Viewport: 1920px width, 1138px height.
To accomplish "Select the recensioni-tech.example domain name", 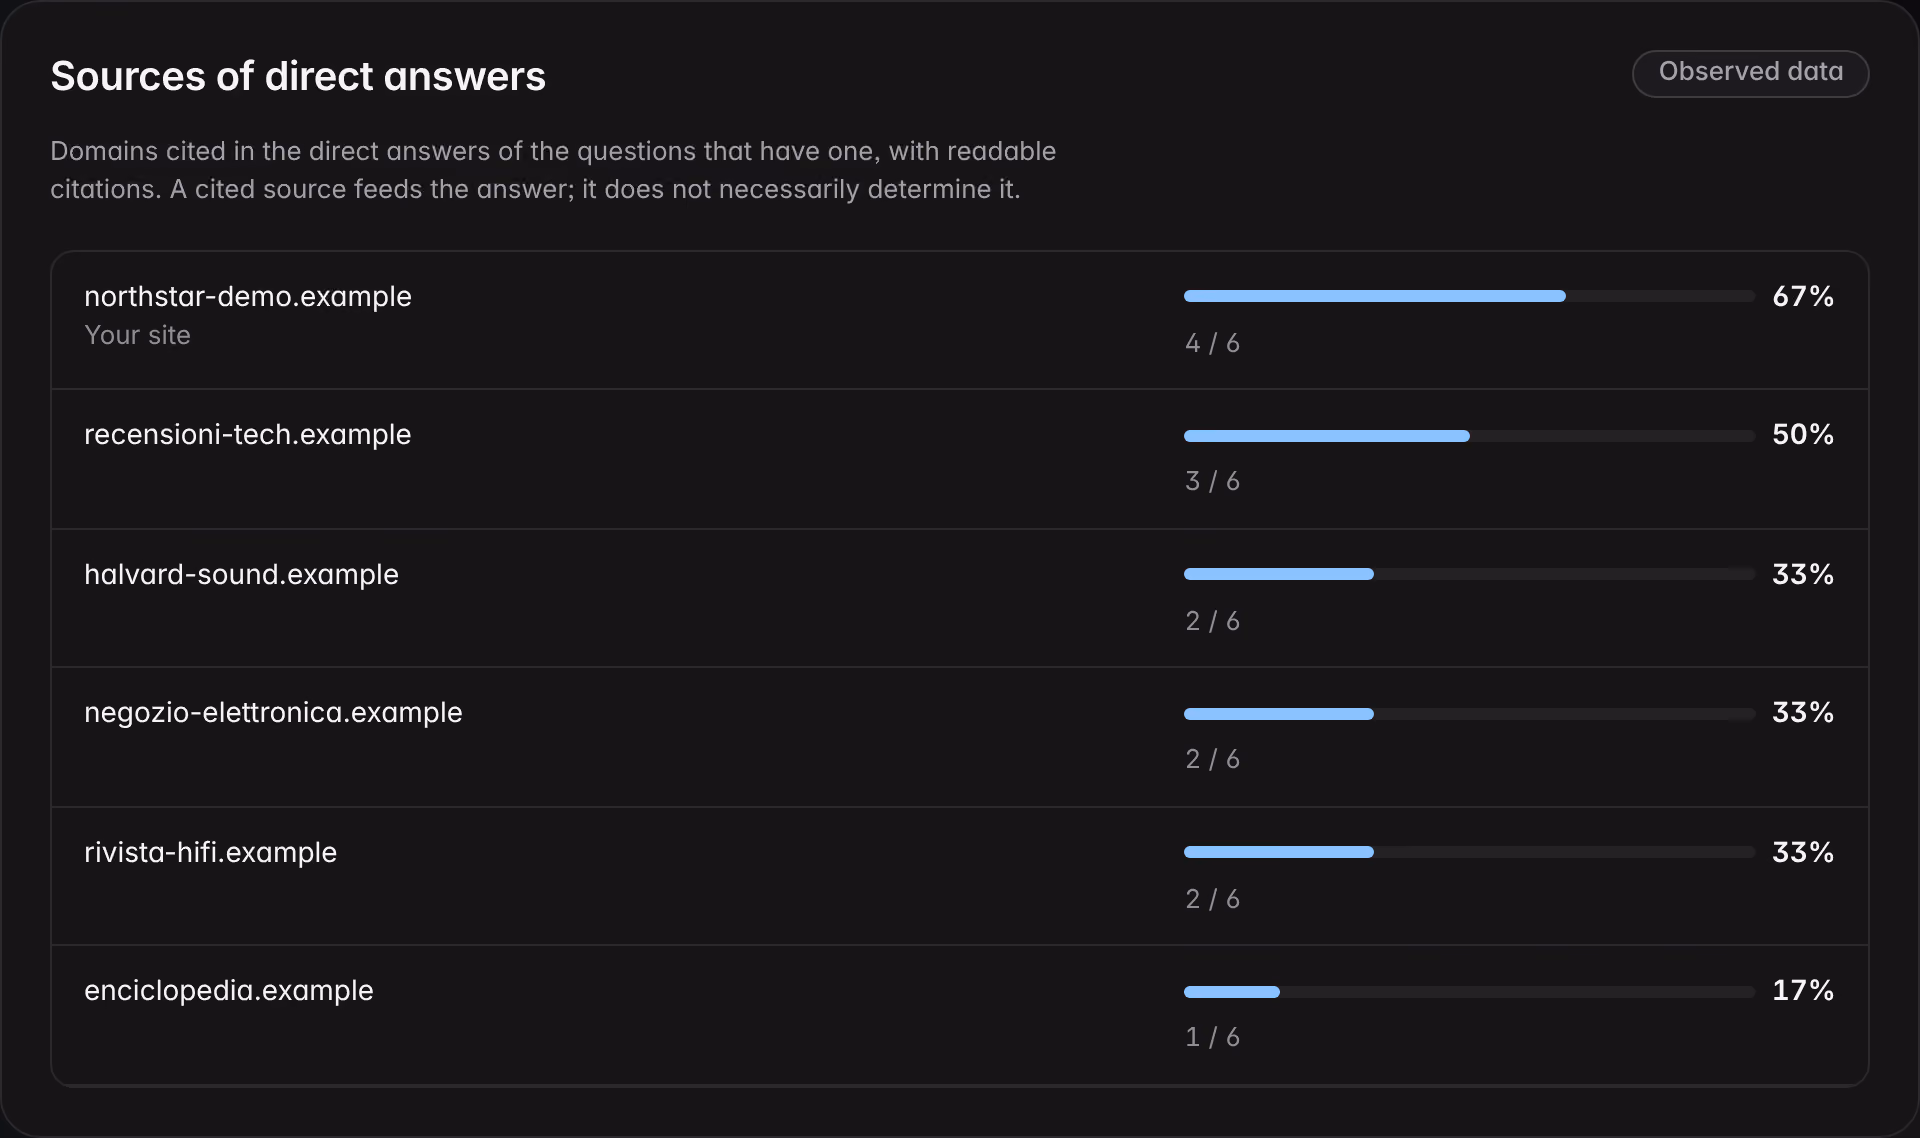I will pyautogui.click(x=248, y=434).
